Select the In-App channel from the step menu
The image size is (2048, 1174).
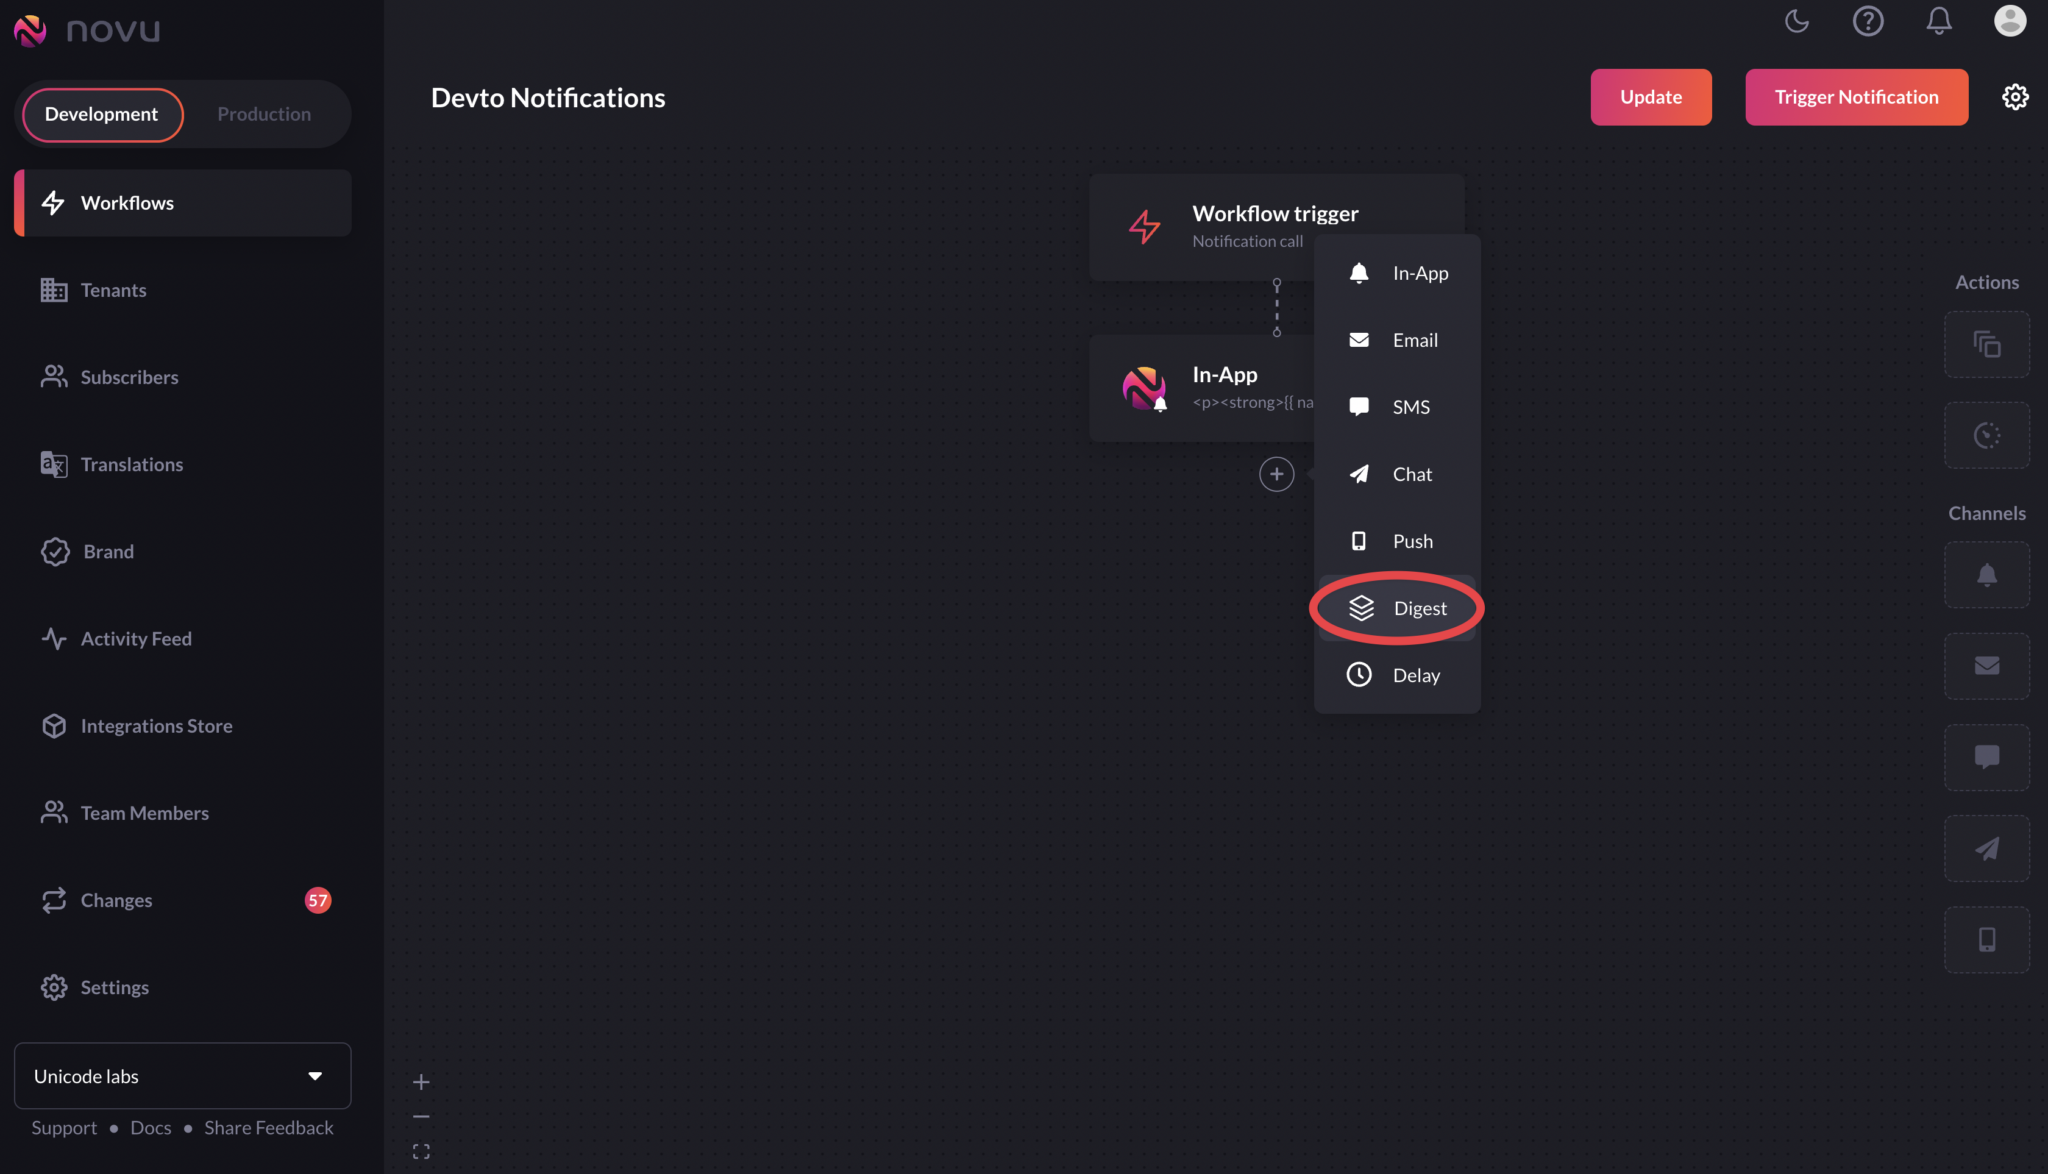pyautogui.click(x=1419, y=272)
